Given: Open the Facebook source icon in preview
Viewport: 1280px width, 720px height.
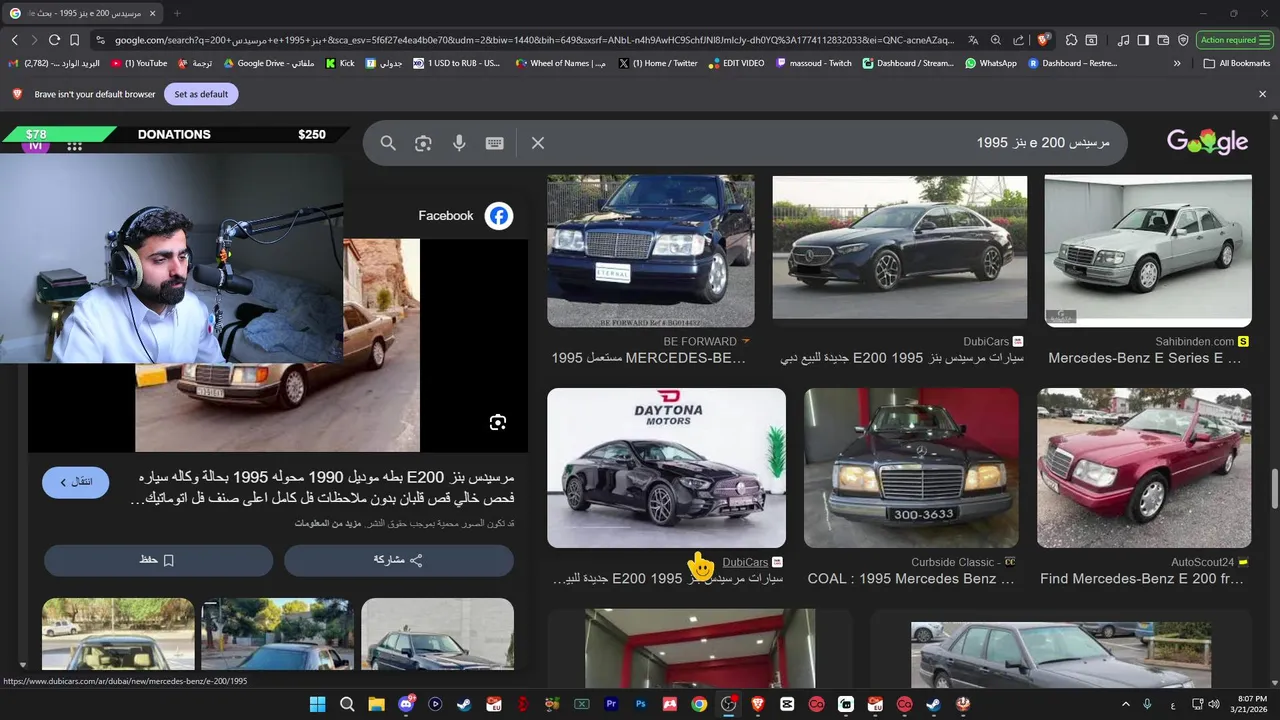Looking at the screenshot, I should 499,215.
